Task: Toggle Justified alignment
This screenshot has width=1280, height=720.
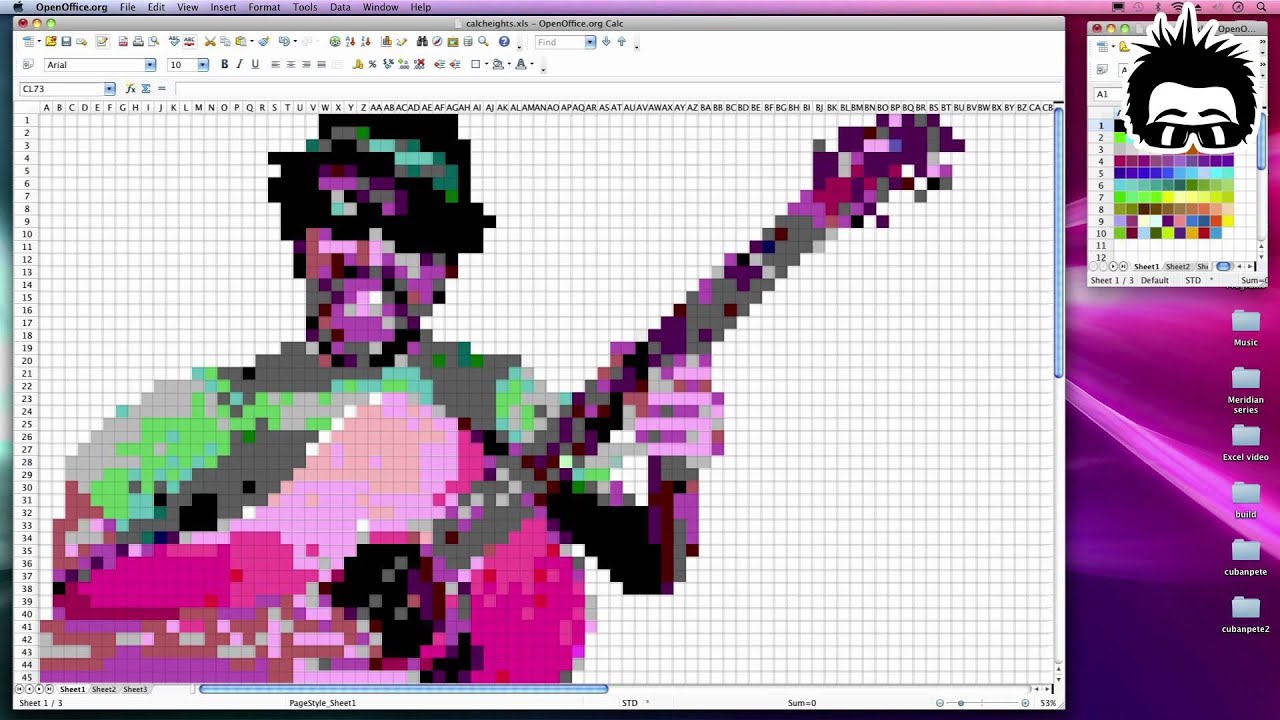Action: click(x=321, y=64)
